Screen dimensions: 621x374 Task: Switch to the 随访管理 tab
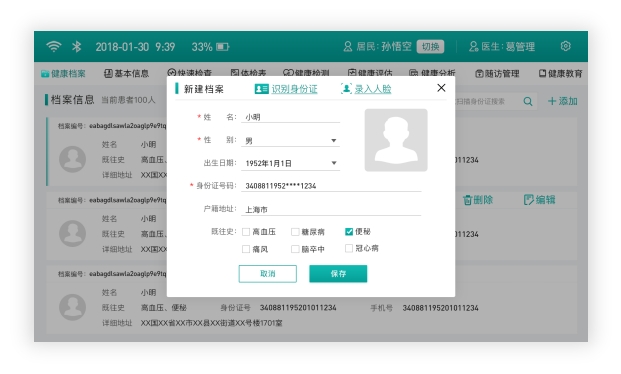click(497, 74)
